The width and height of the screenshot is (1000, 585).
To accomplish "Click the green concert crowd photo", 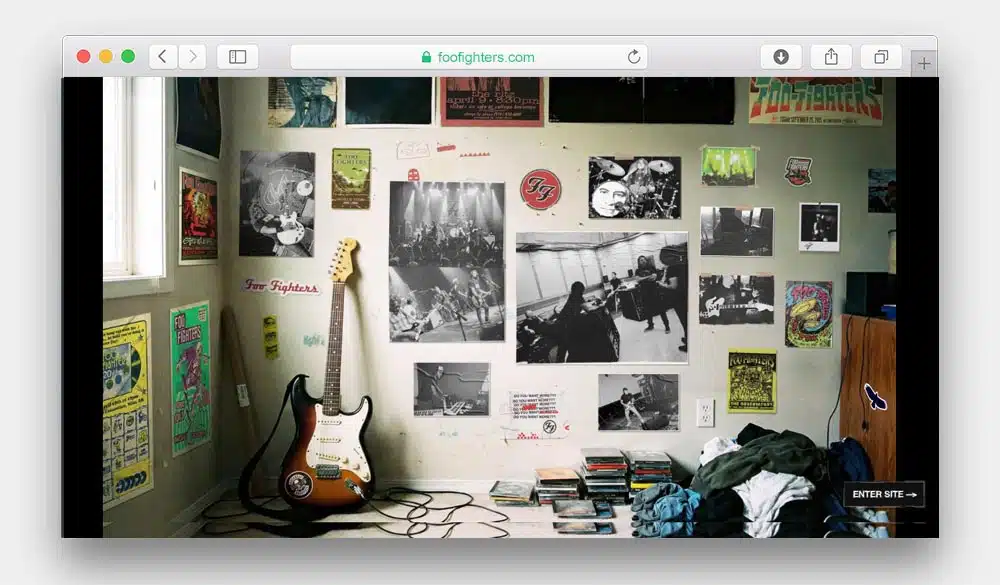I will (x=728, y=166).
